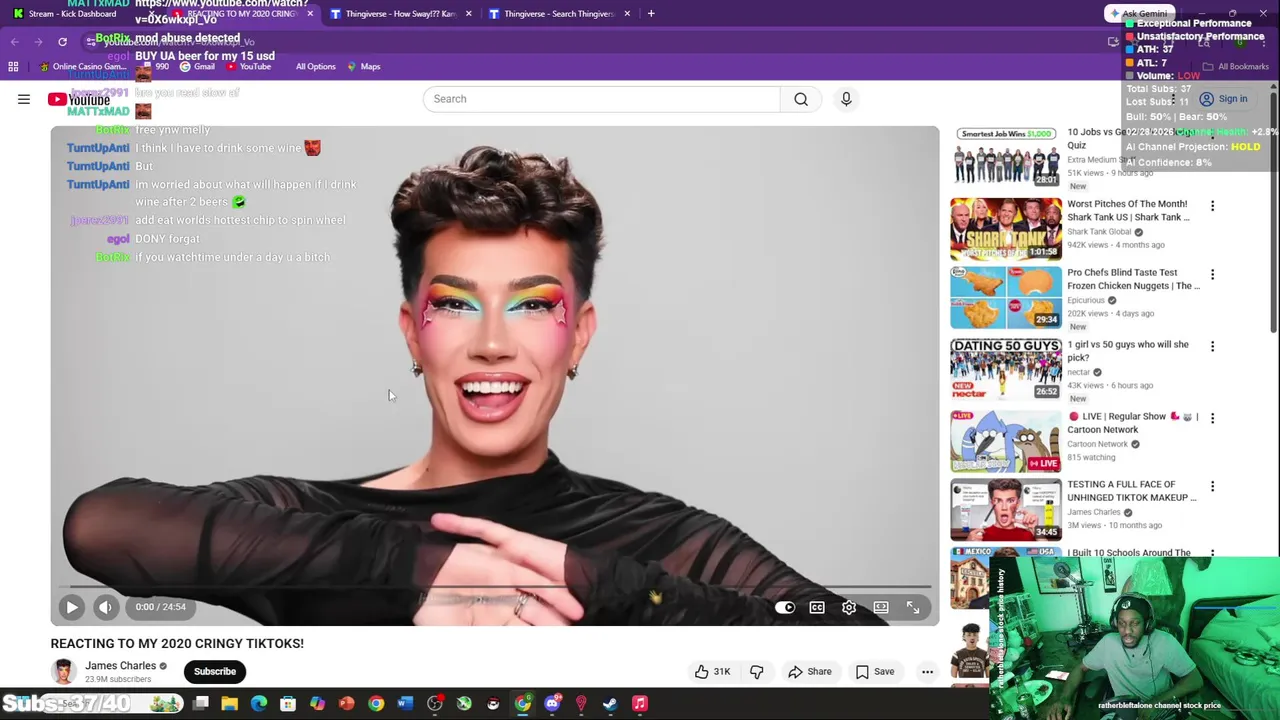The height and width of the screenshot is (720, 1280).
Task: Toggle the autoplay switch in the player
Action: pyautogui.click(x=785, y=607)
